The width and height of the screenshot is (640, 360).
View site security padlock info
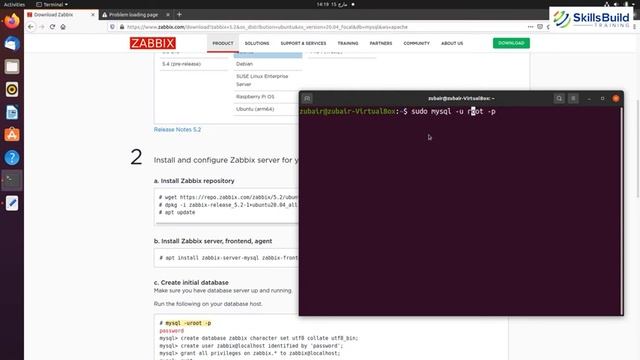click(122, 27)
